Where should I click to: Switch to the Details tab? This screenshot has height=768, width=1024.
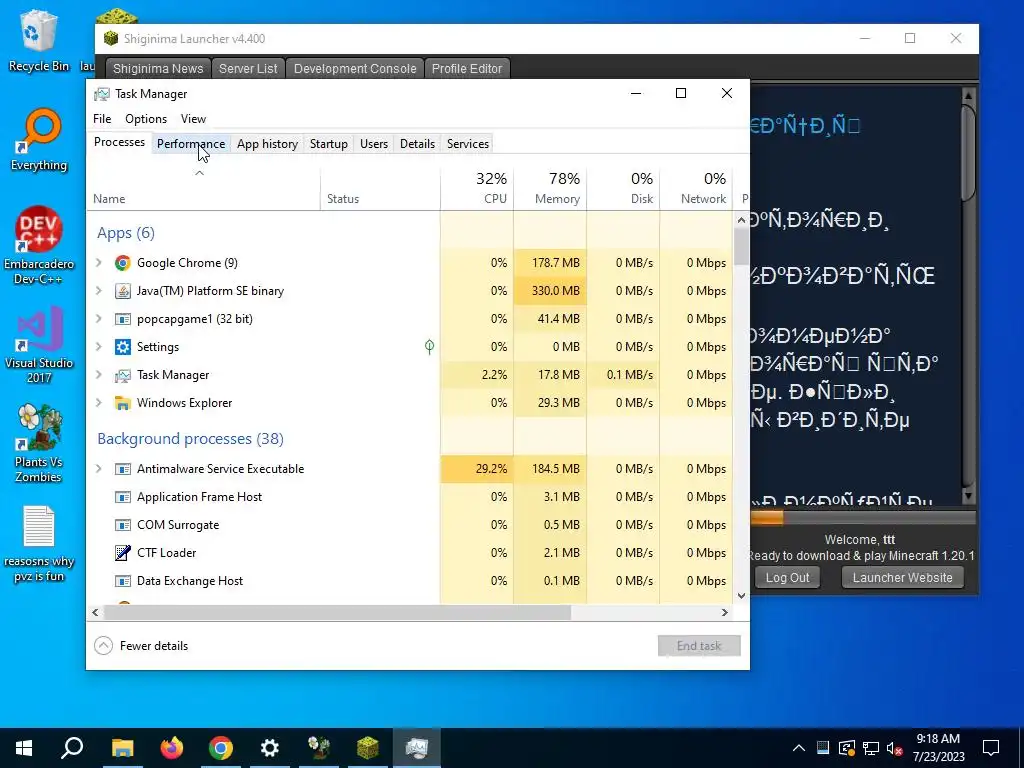[417, 144]
